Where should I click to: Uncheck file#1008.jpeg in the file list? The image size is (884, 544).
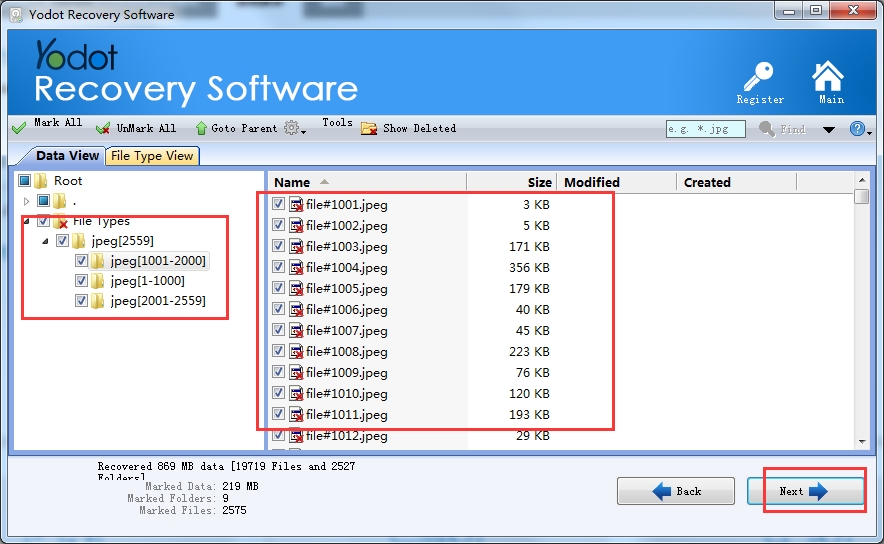click(279, 351)
